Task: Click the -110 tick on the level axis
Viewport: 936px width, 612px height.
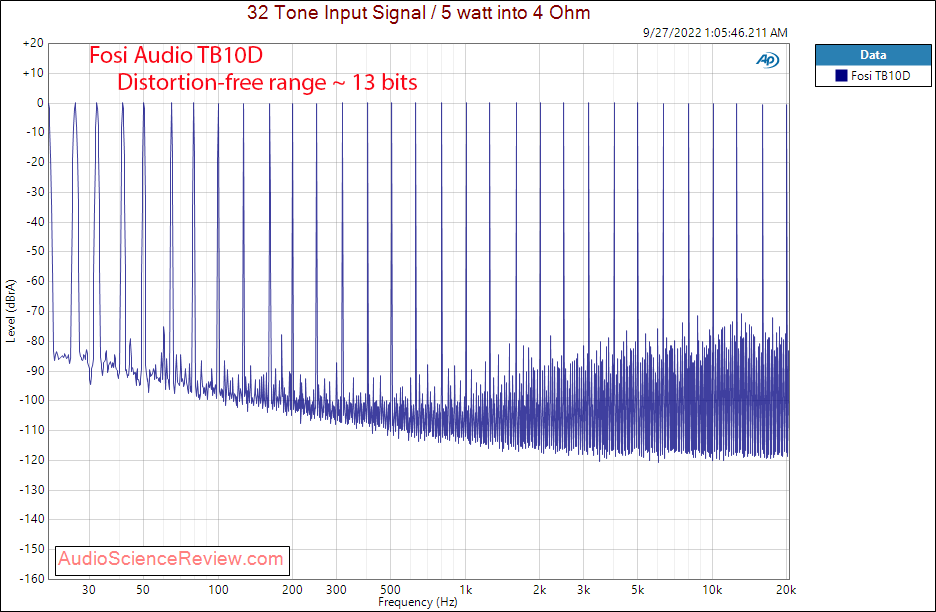Action: [32, 430]
